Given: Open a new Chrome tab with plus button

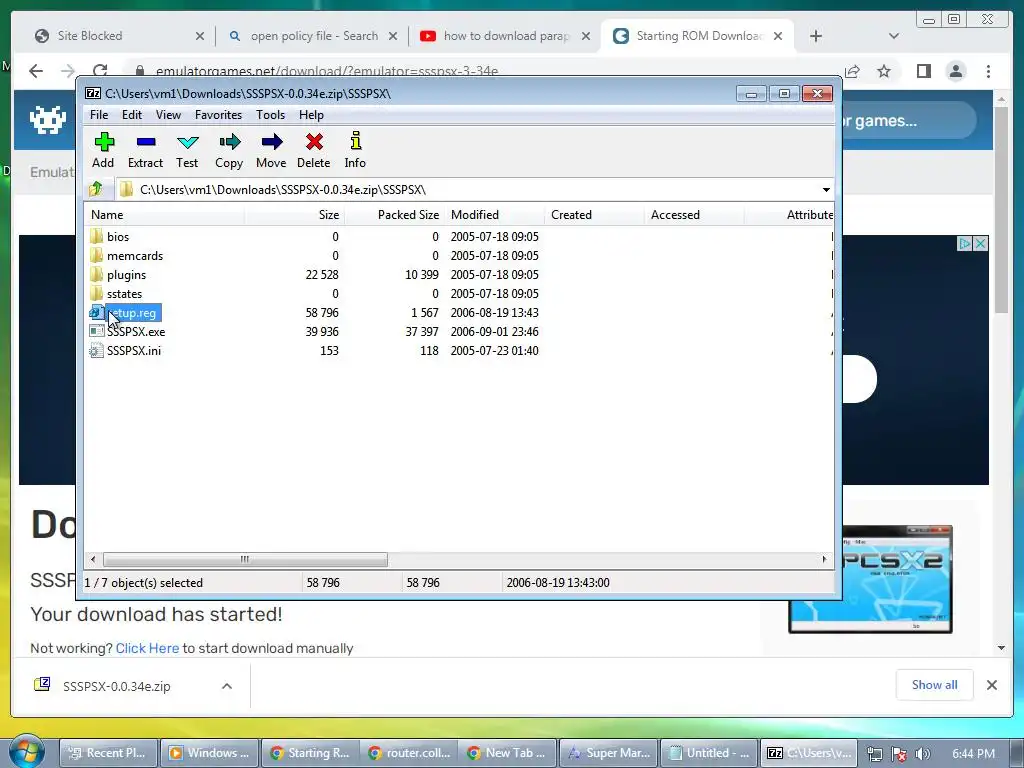Looking at the screenshot, I should 816,36.
